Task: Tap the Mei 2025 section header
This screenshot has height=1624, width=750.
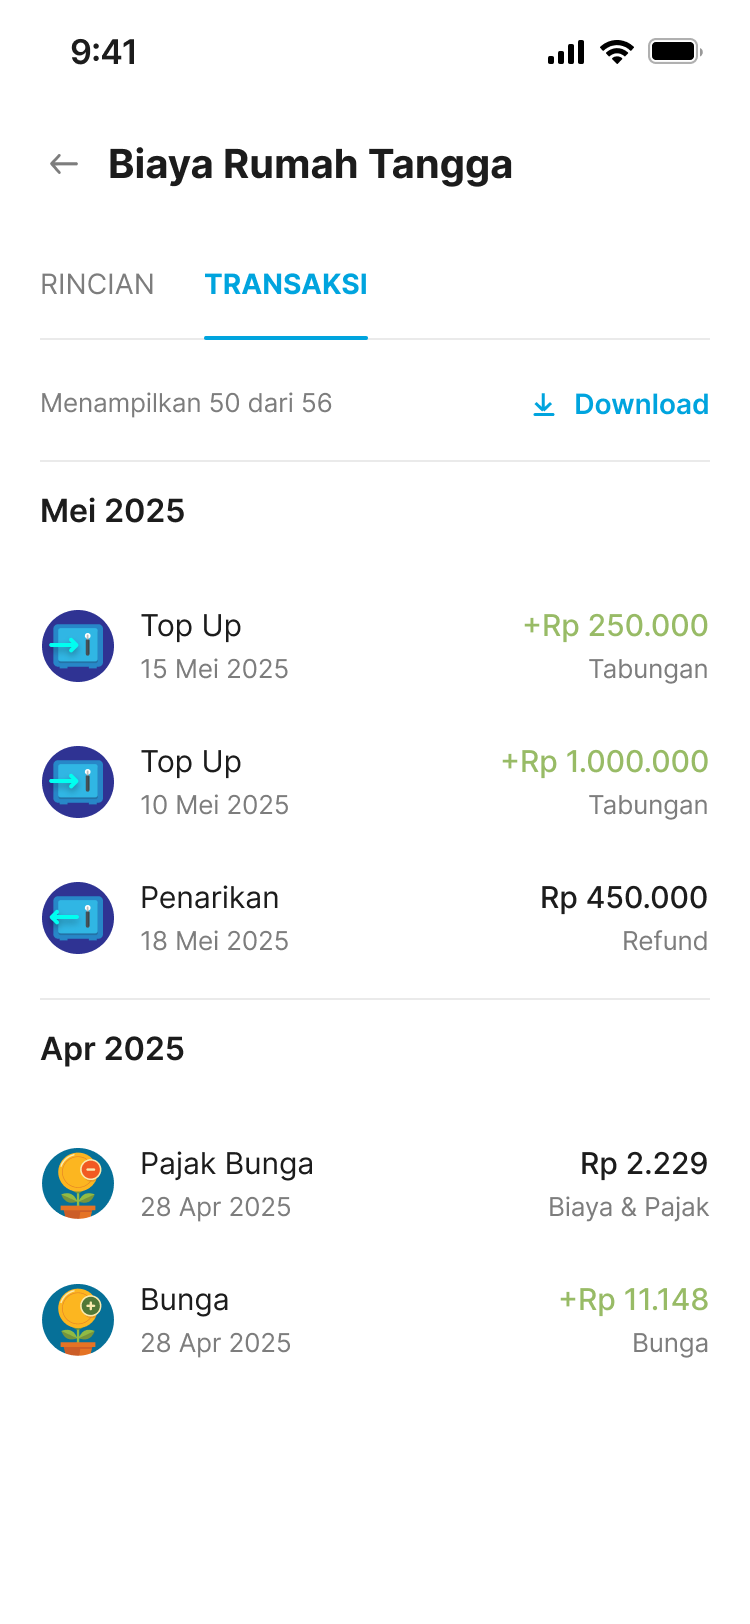Action: 113,511
